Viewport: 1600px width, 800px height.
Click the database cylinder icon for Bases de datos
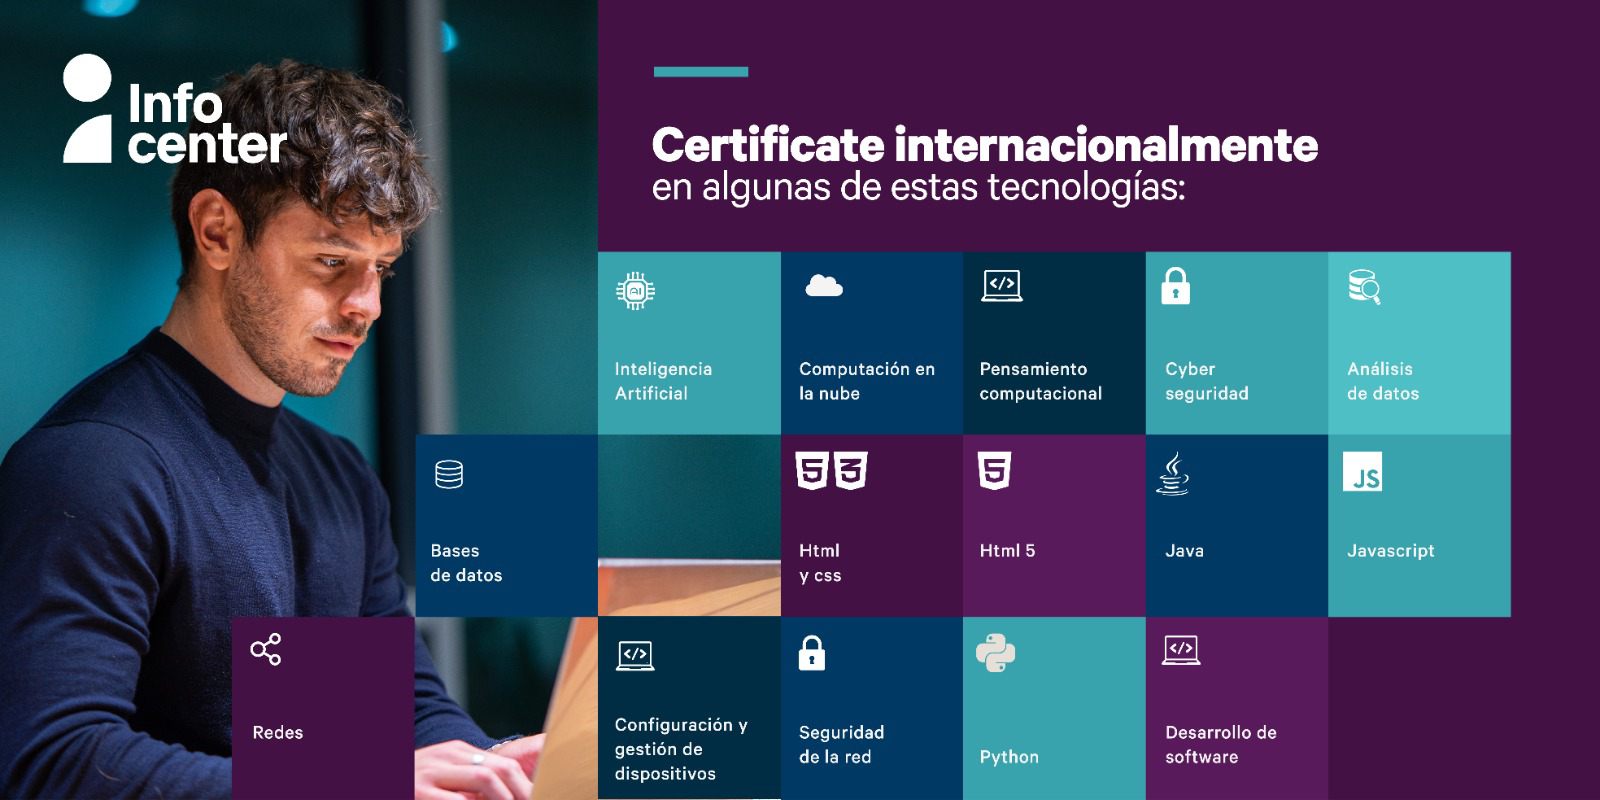[449, 474]
